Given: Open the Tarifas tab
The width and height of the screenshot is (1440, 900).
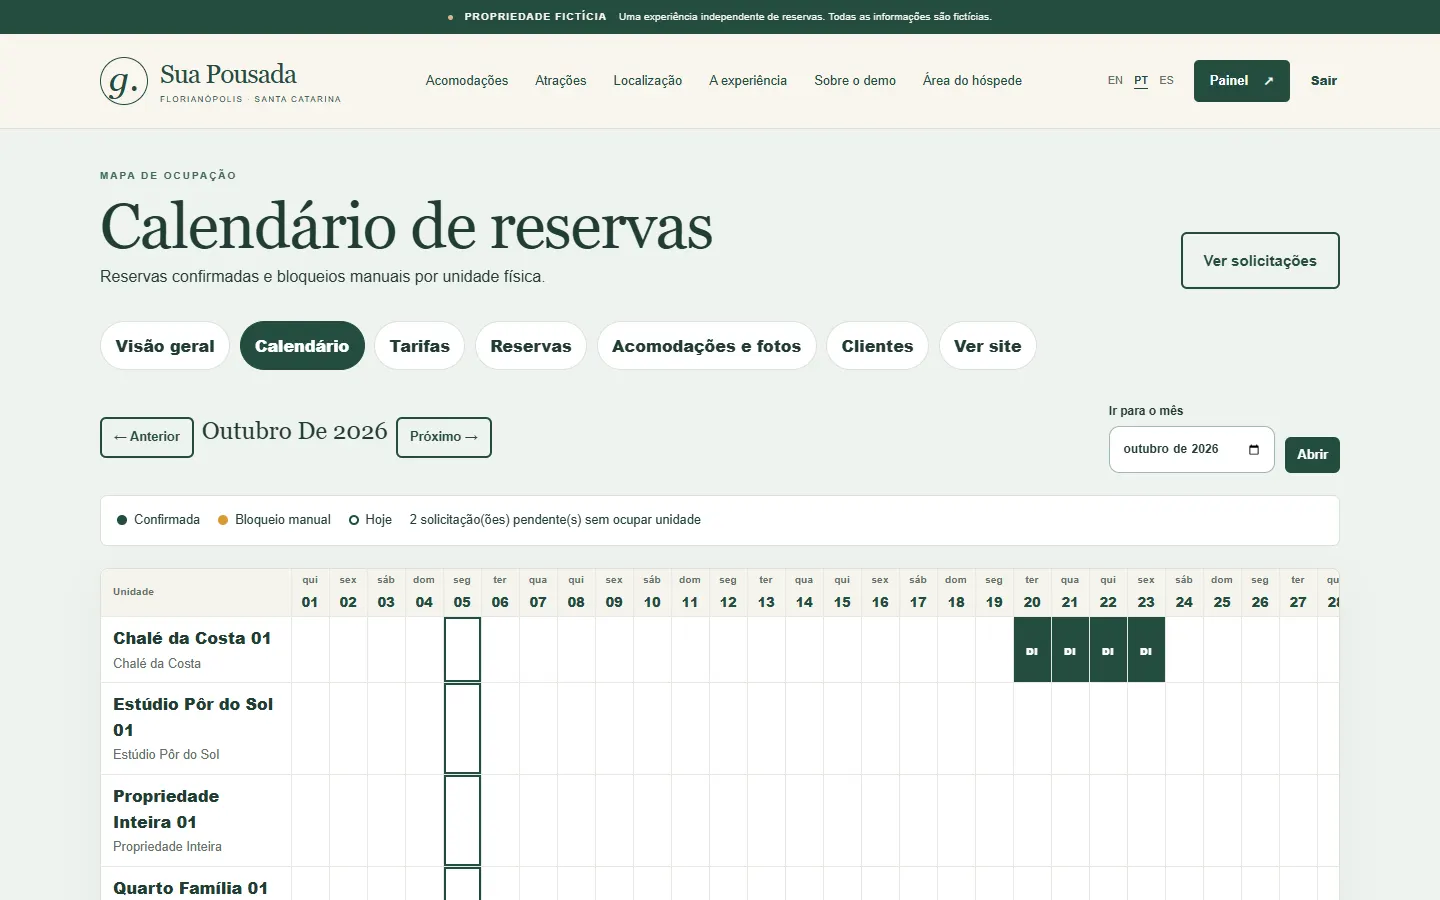Looking at the screenshot, I should (x=420, y=346).
